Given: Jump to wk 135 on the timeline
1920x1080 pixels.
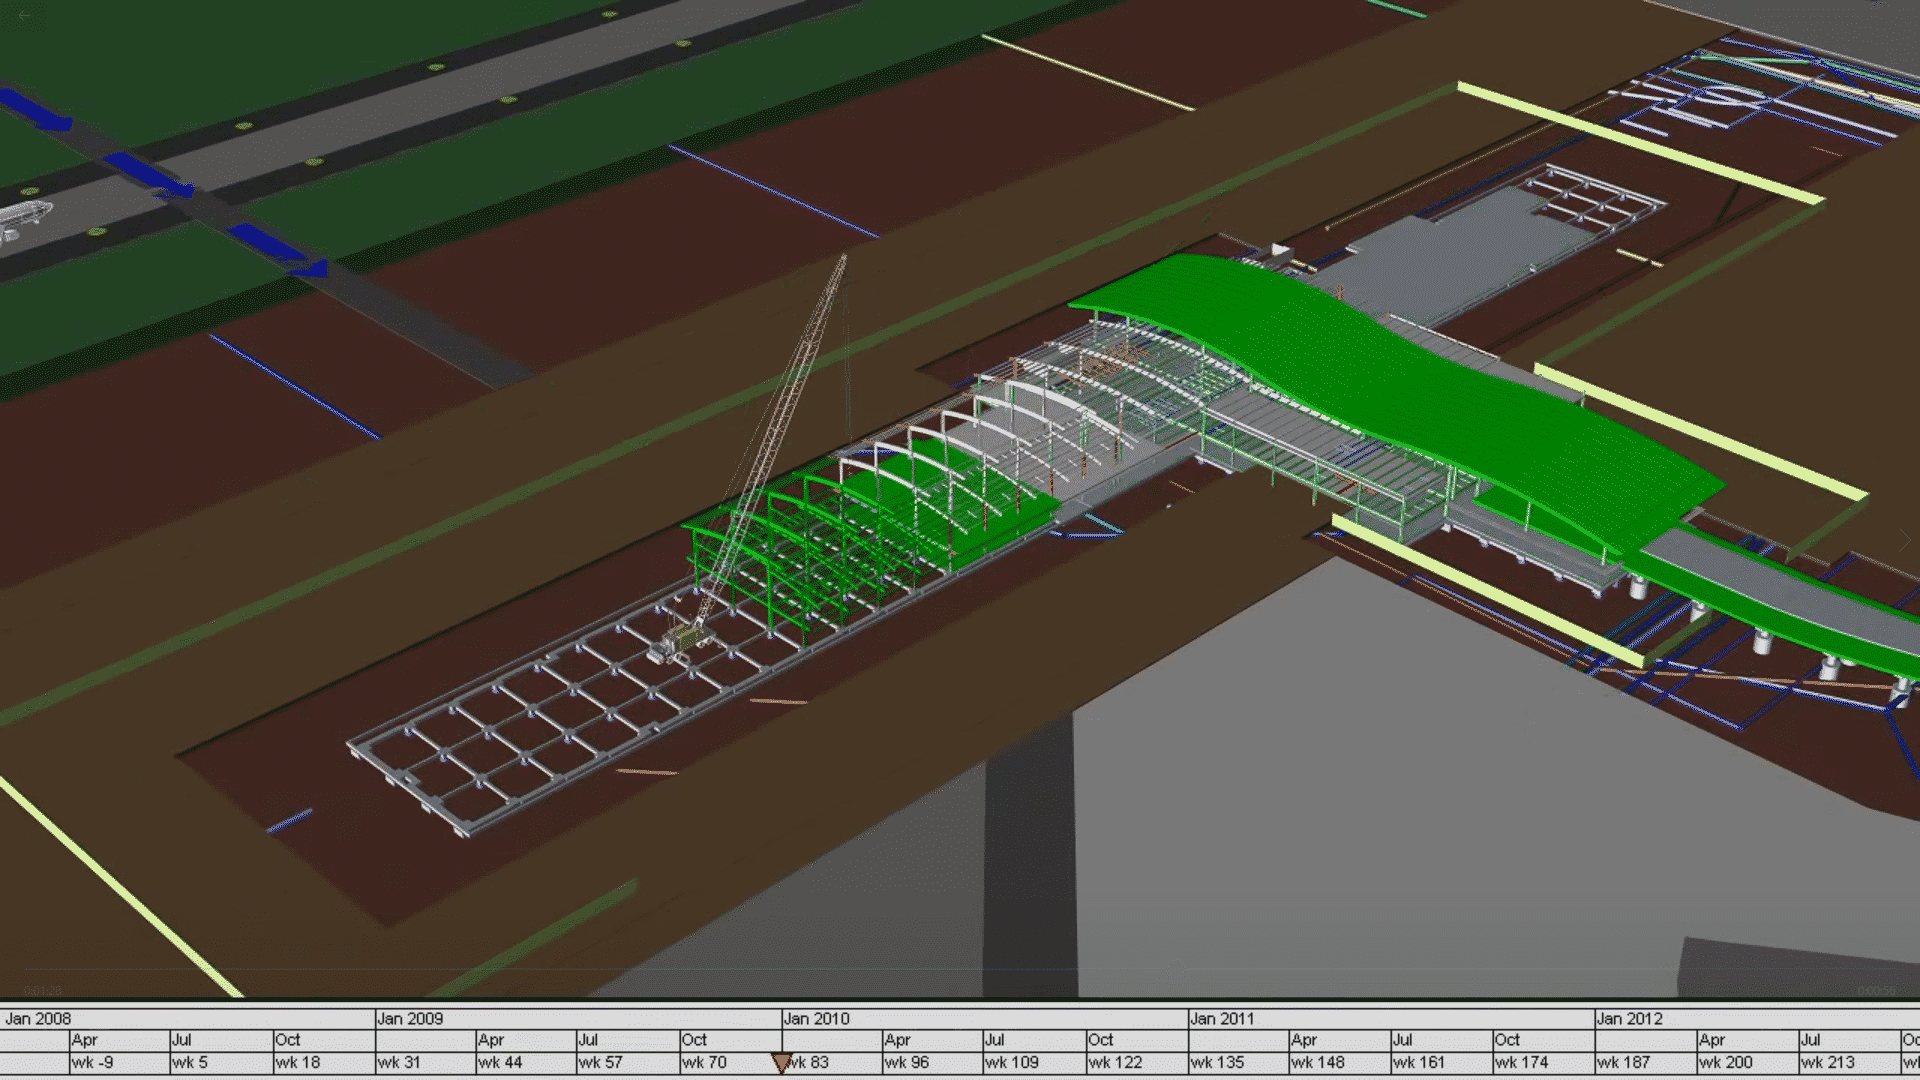Looking at the screenshot, I should pos(1218,1062).
